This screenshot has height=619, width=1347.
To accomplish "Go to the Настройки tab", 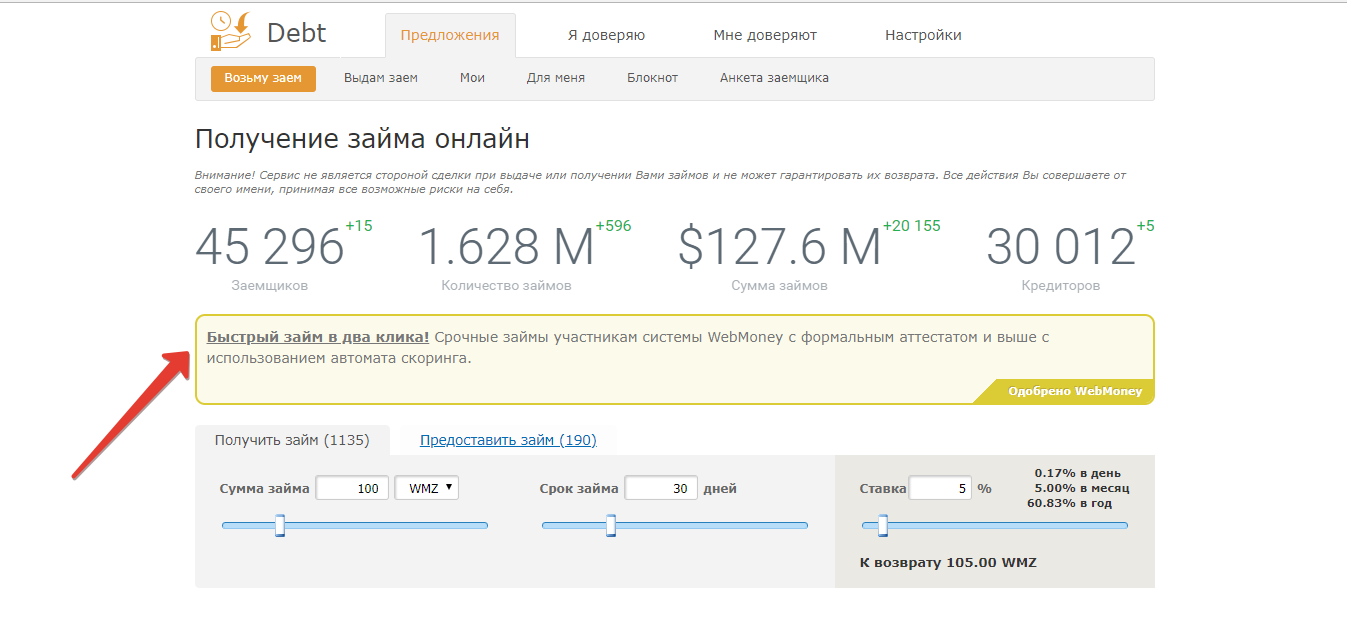I will click(x=923, y=35).
